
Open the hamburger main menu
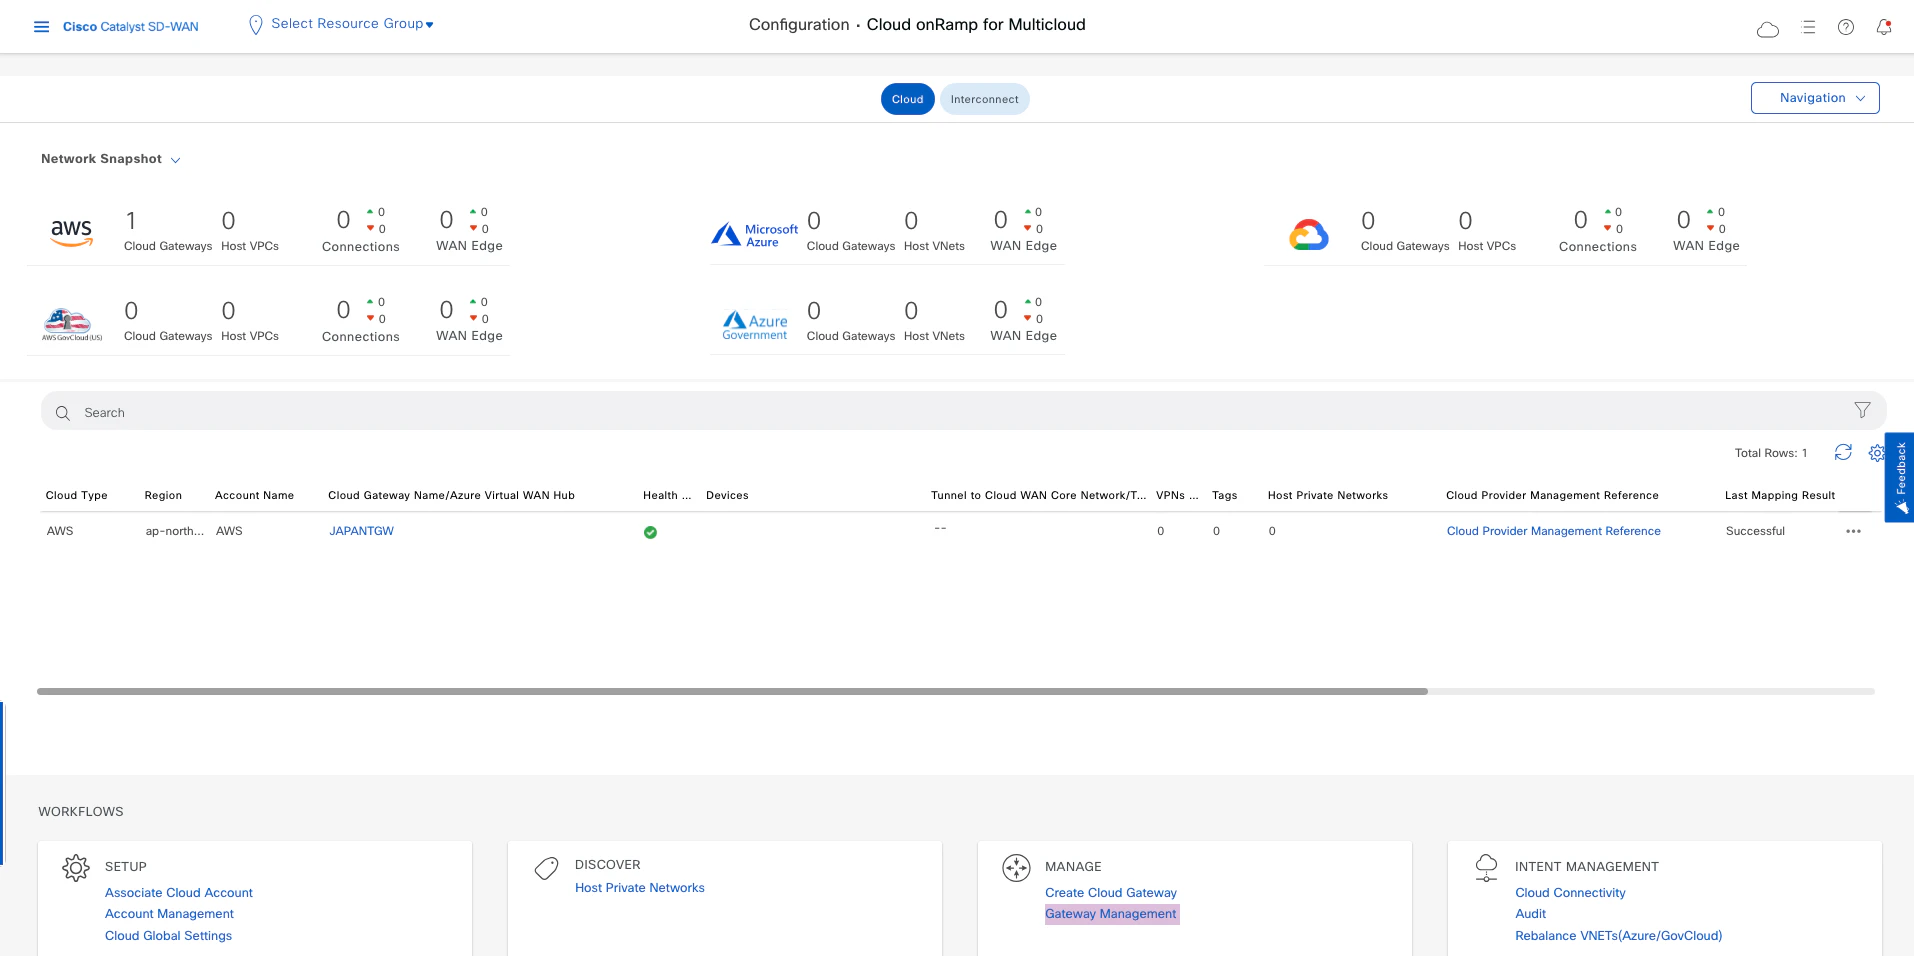pos(41,27)
